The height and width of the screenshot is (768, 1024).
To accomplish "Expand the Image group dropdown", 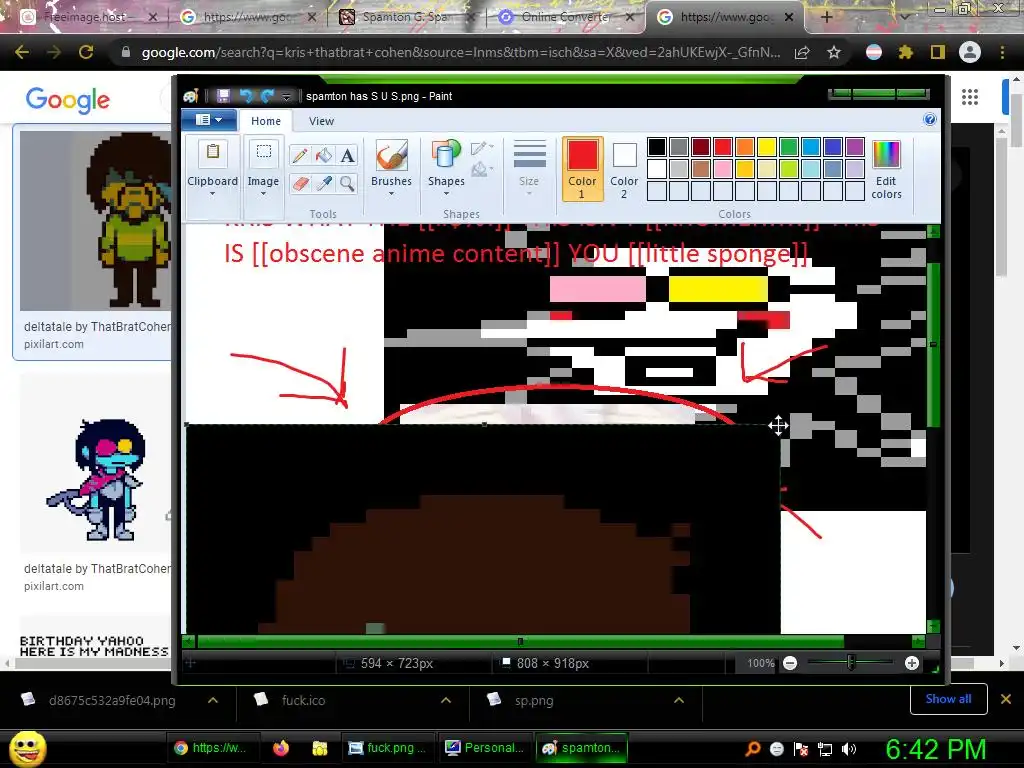I will coord(263,194).
